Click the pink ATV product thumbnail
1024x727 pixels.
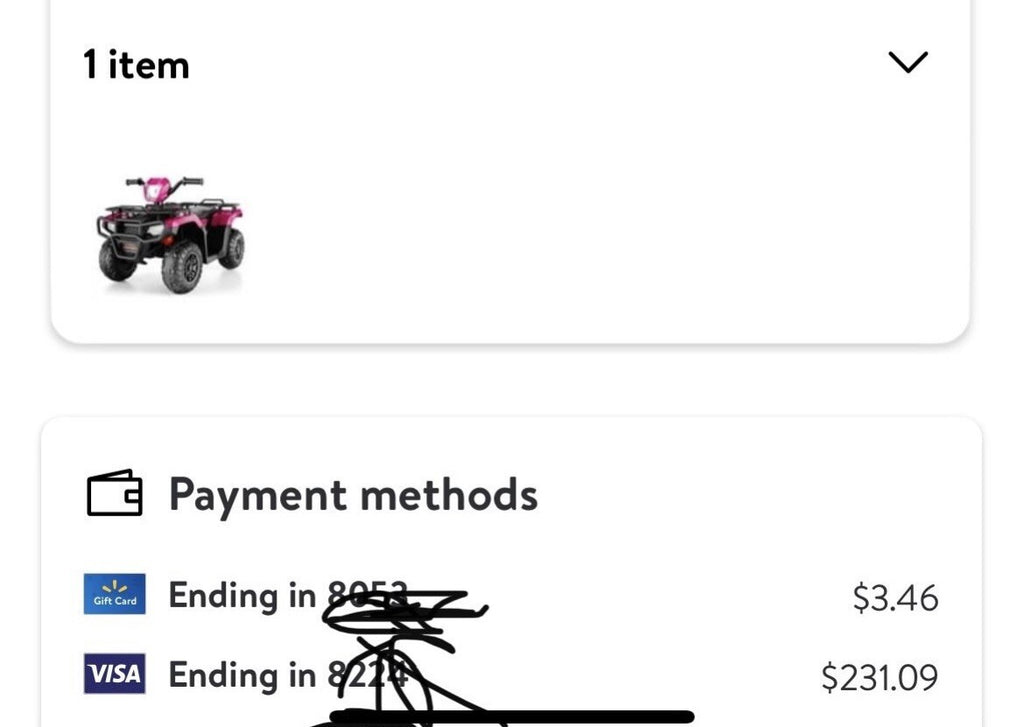coord(170,235)
